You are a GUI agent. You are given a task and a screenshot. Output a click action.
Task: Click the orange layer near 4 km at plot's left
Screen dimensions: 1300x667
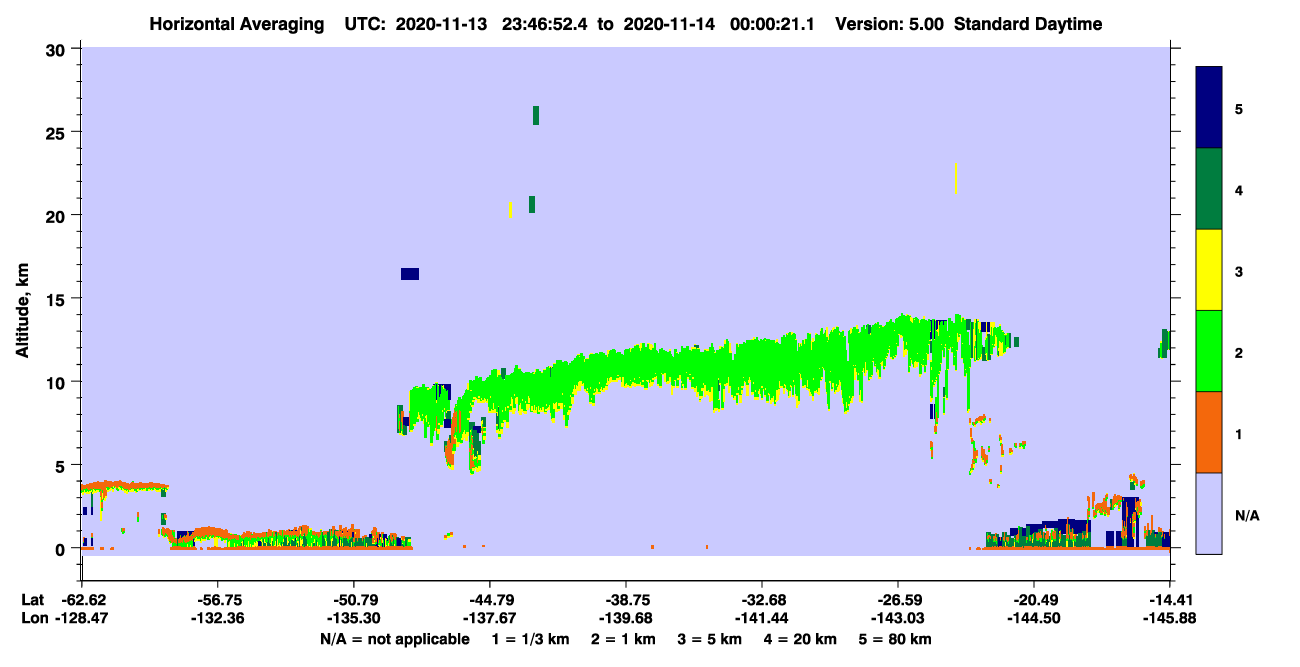pyautogui.click(x=125, y=486)
